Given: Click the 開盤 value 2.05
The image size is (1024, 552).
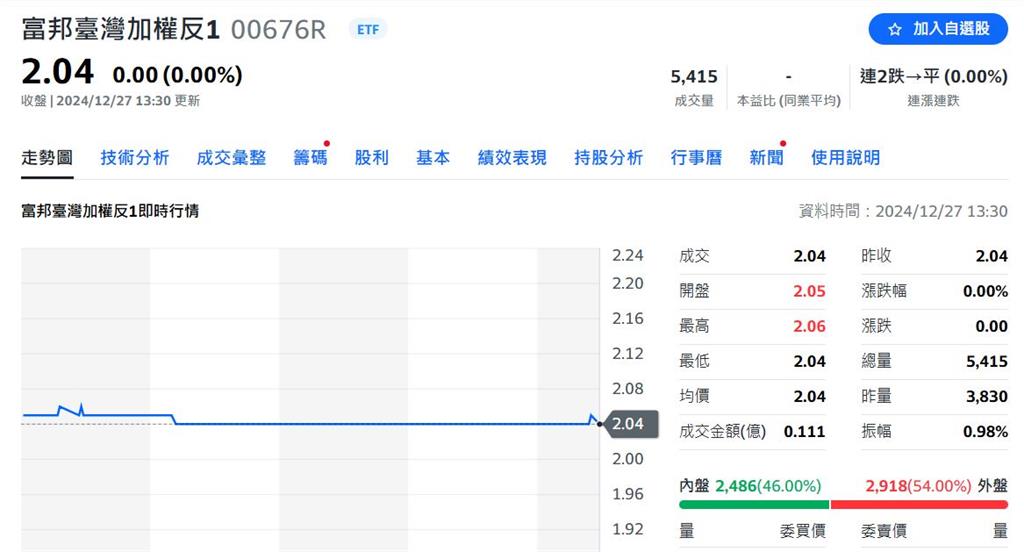Looking at the screenshot, I should [809, 291].
